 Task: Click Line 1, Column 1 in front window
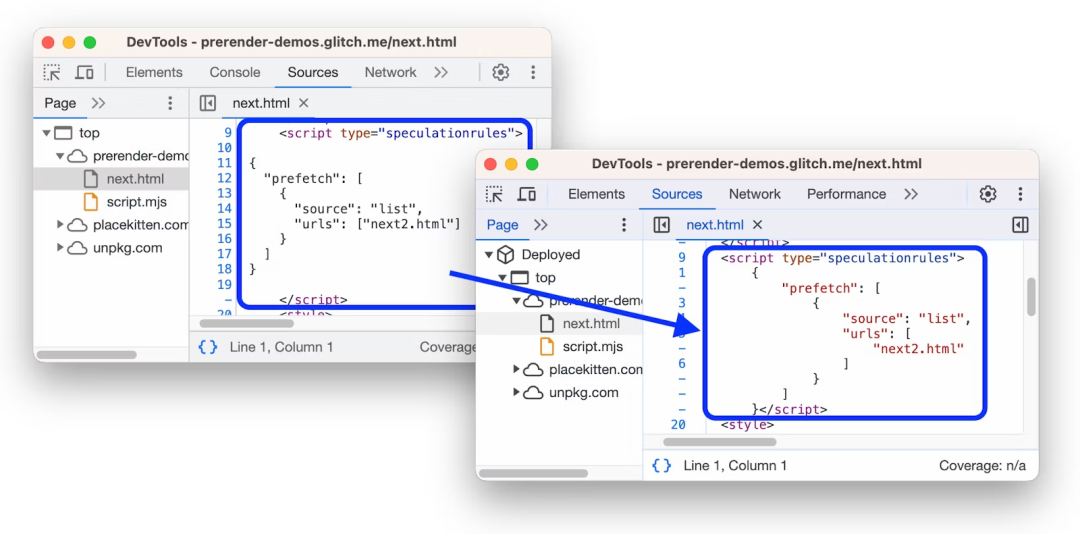click(x=735, y=466)
